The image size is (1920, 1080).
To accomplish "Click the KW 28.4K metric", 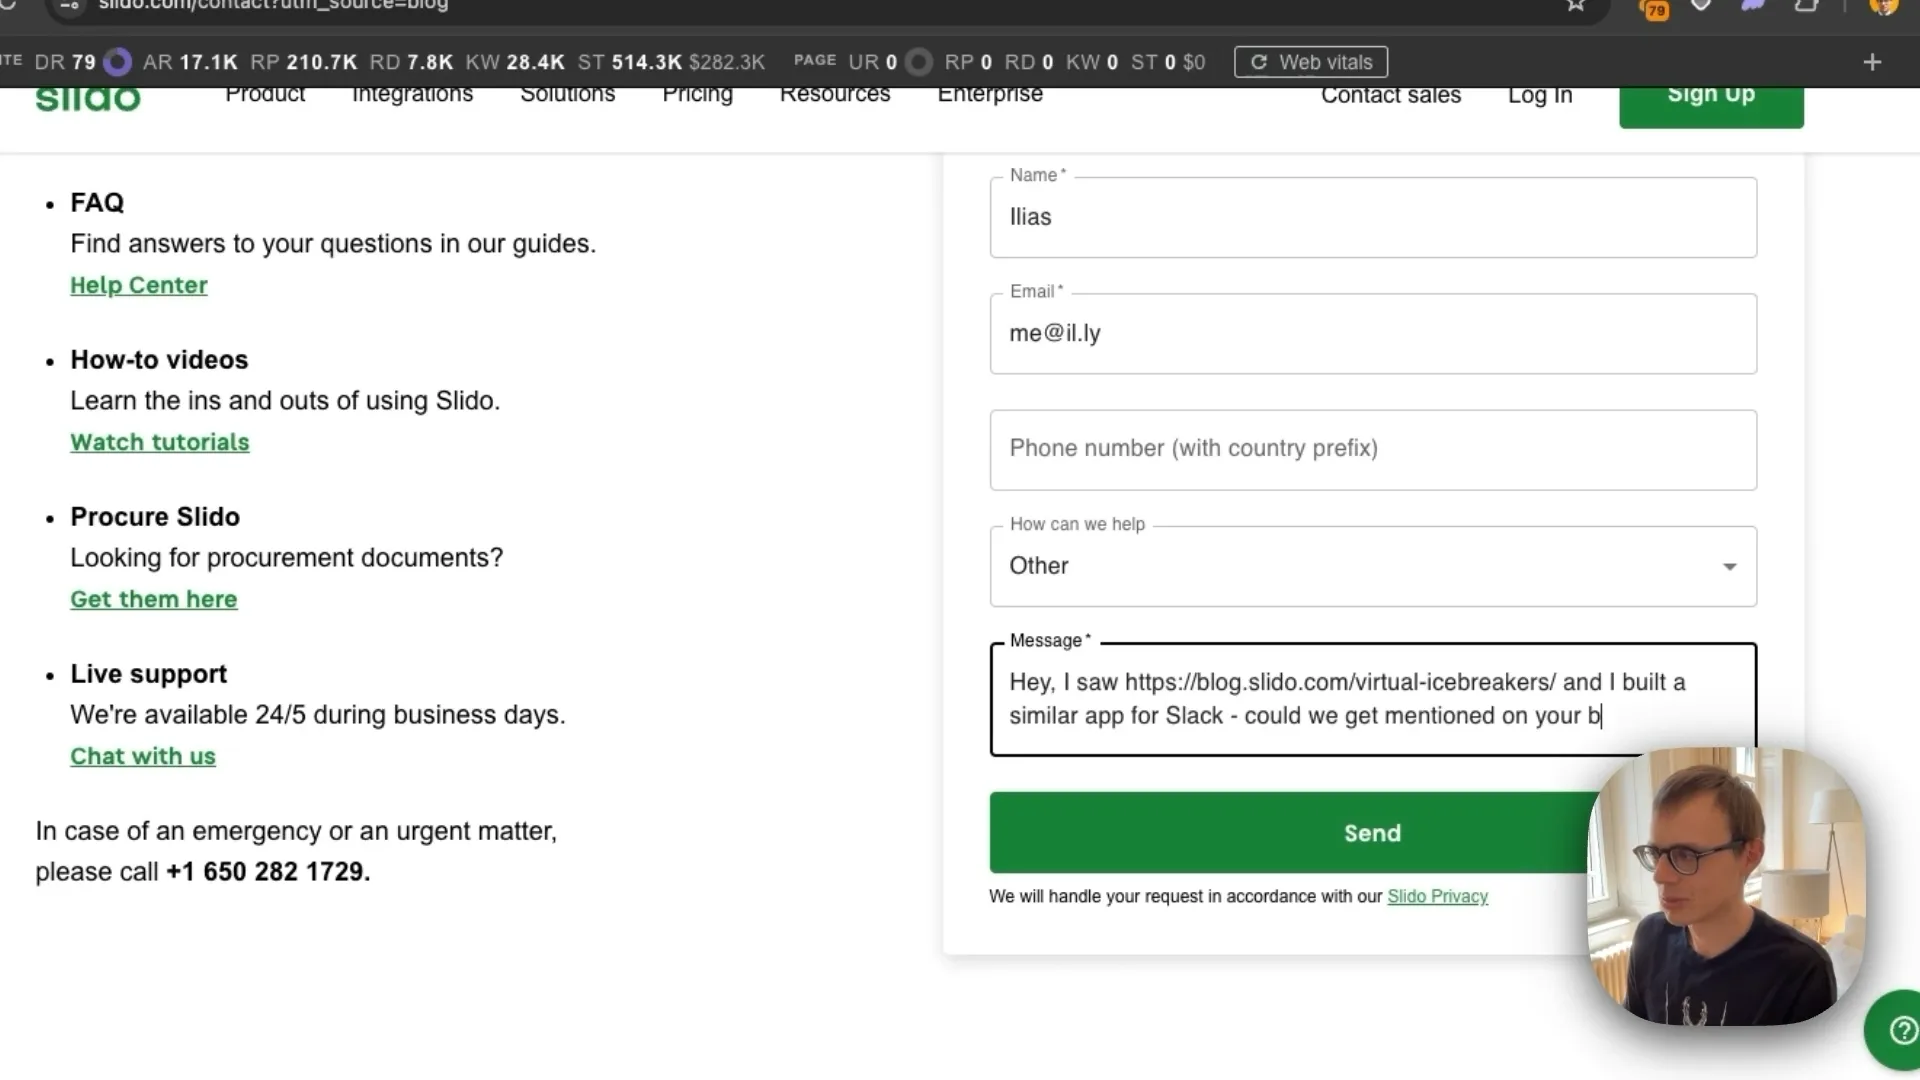I will tap(515, 62).
